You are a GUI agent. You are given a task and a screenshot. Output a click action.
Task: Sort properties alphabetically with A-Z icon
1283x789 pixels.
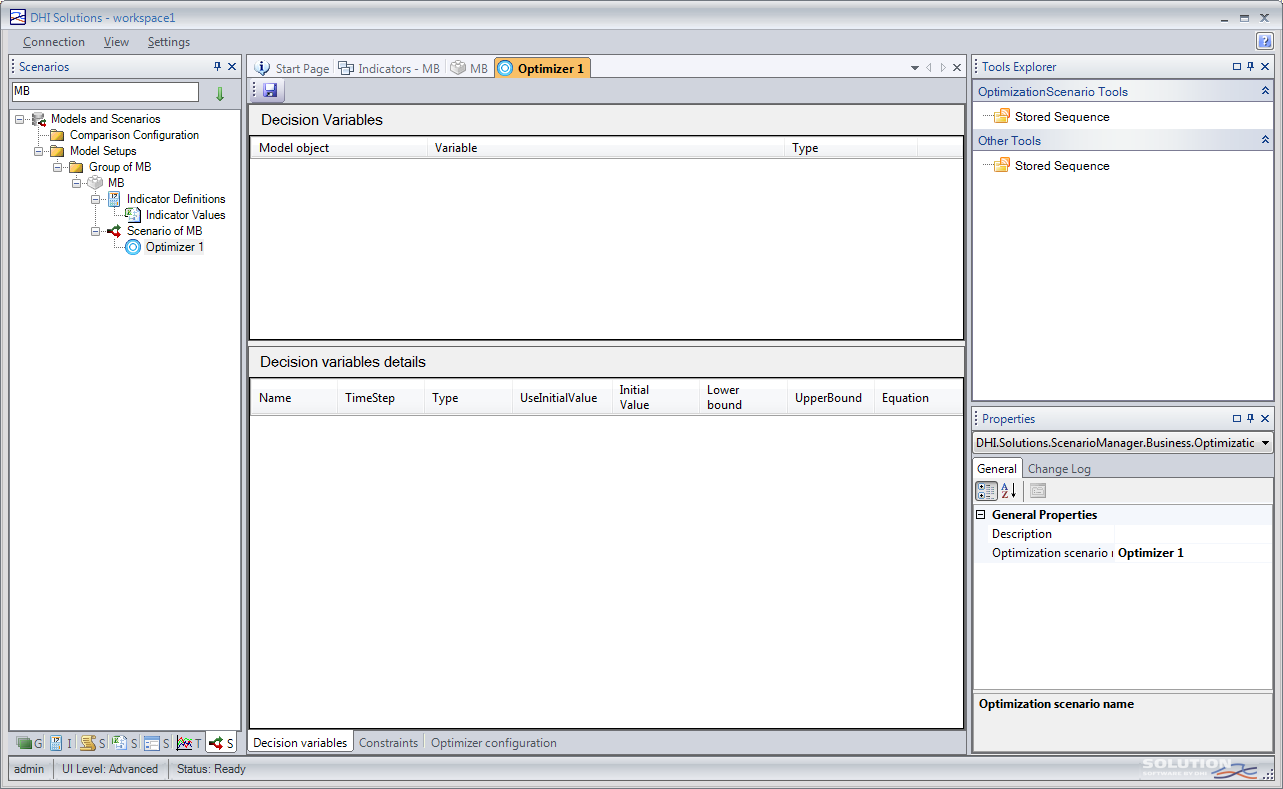point(1008,491)
